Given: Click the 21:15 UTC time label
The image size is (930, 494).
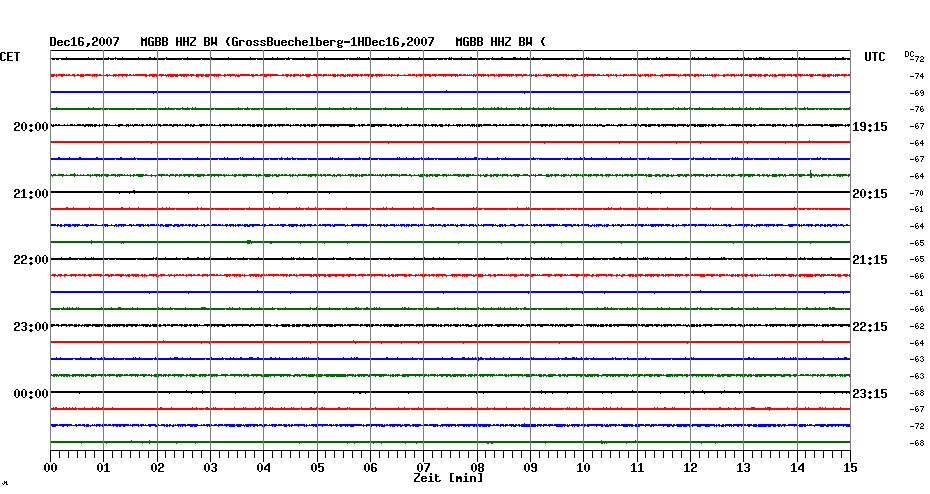Looking at the screenshot, I should point(870,260).
